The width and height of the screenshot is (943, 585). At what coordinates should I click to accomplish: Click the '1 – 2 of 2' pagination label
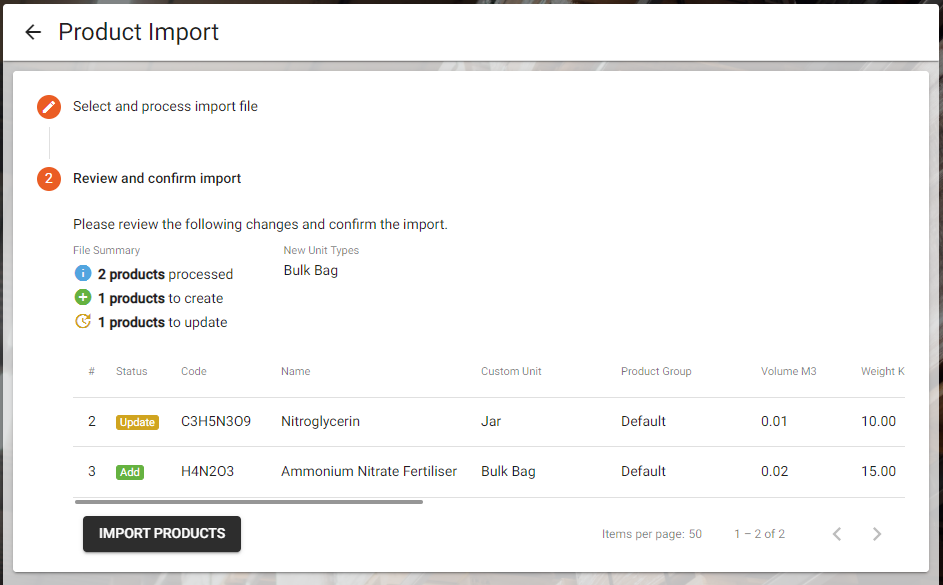point(759,534)
